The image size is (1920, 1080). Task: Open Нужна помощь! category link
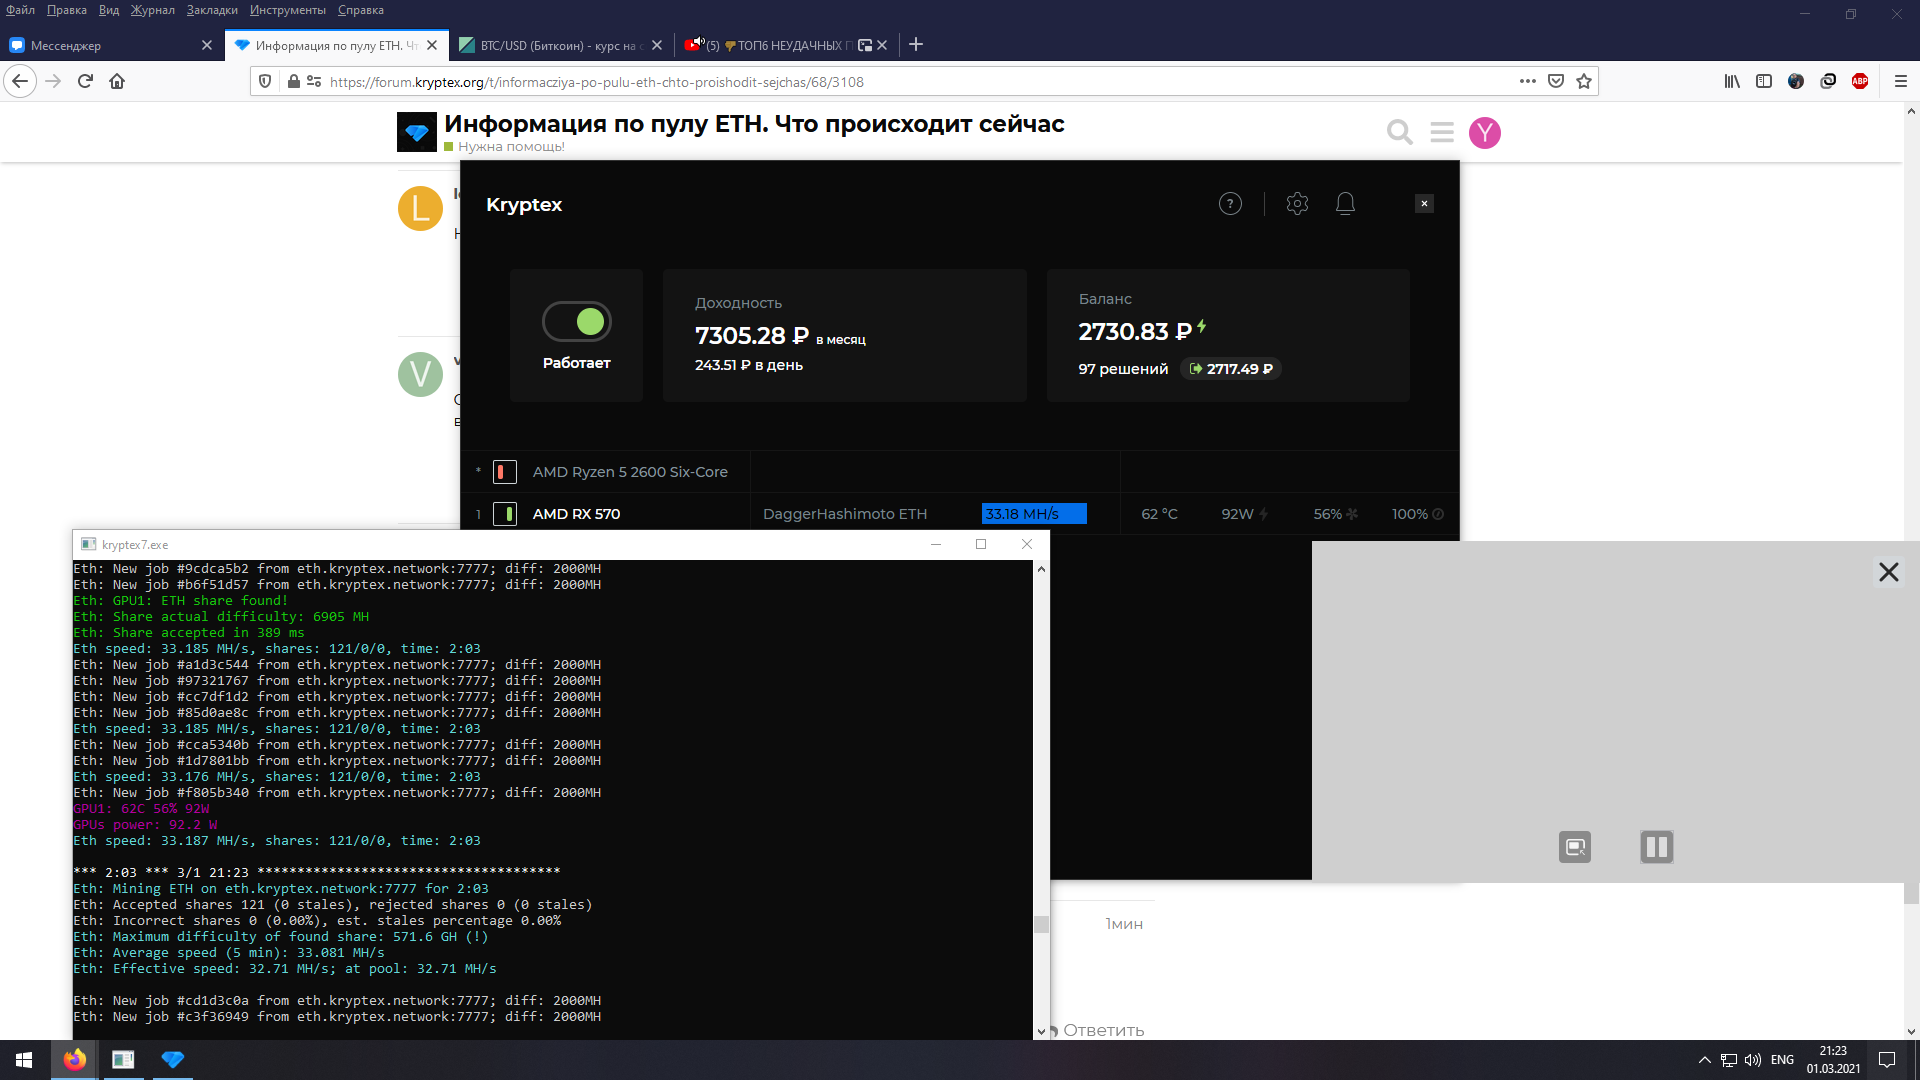511,147
